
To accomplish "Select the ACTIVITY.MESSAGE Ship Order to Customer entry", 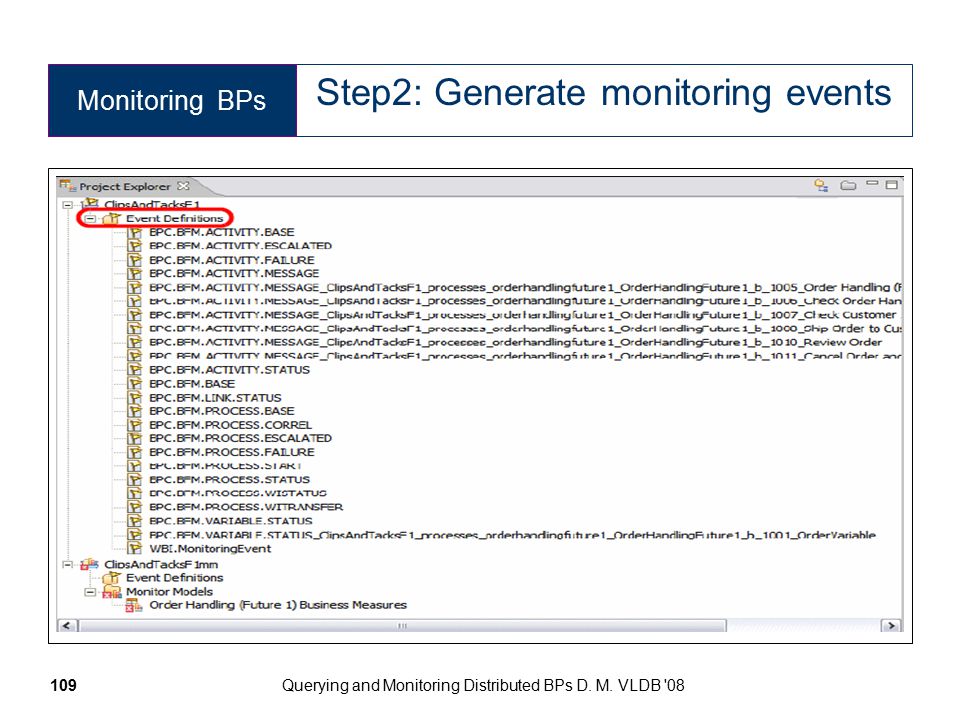I will point(525,329).
